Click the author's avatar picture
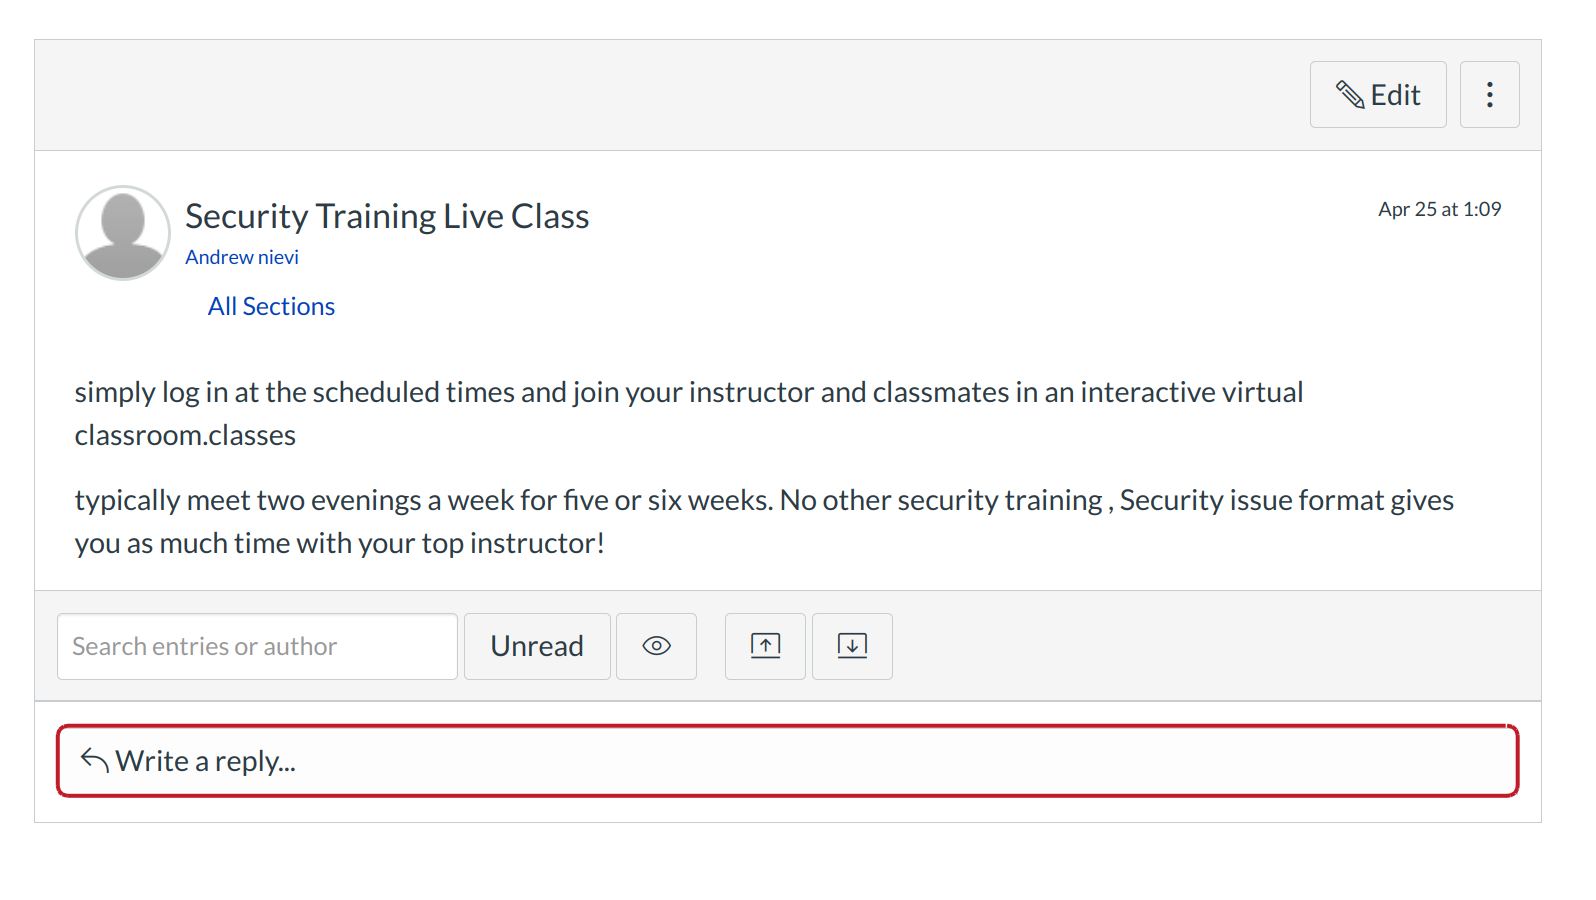1596x900 pixels. pyautogui.click(x=123, y=233)
